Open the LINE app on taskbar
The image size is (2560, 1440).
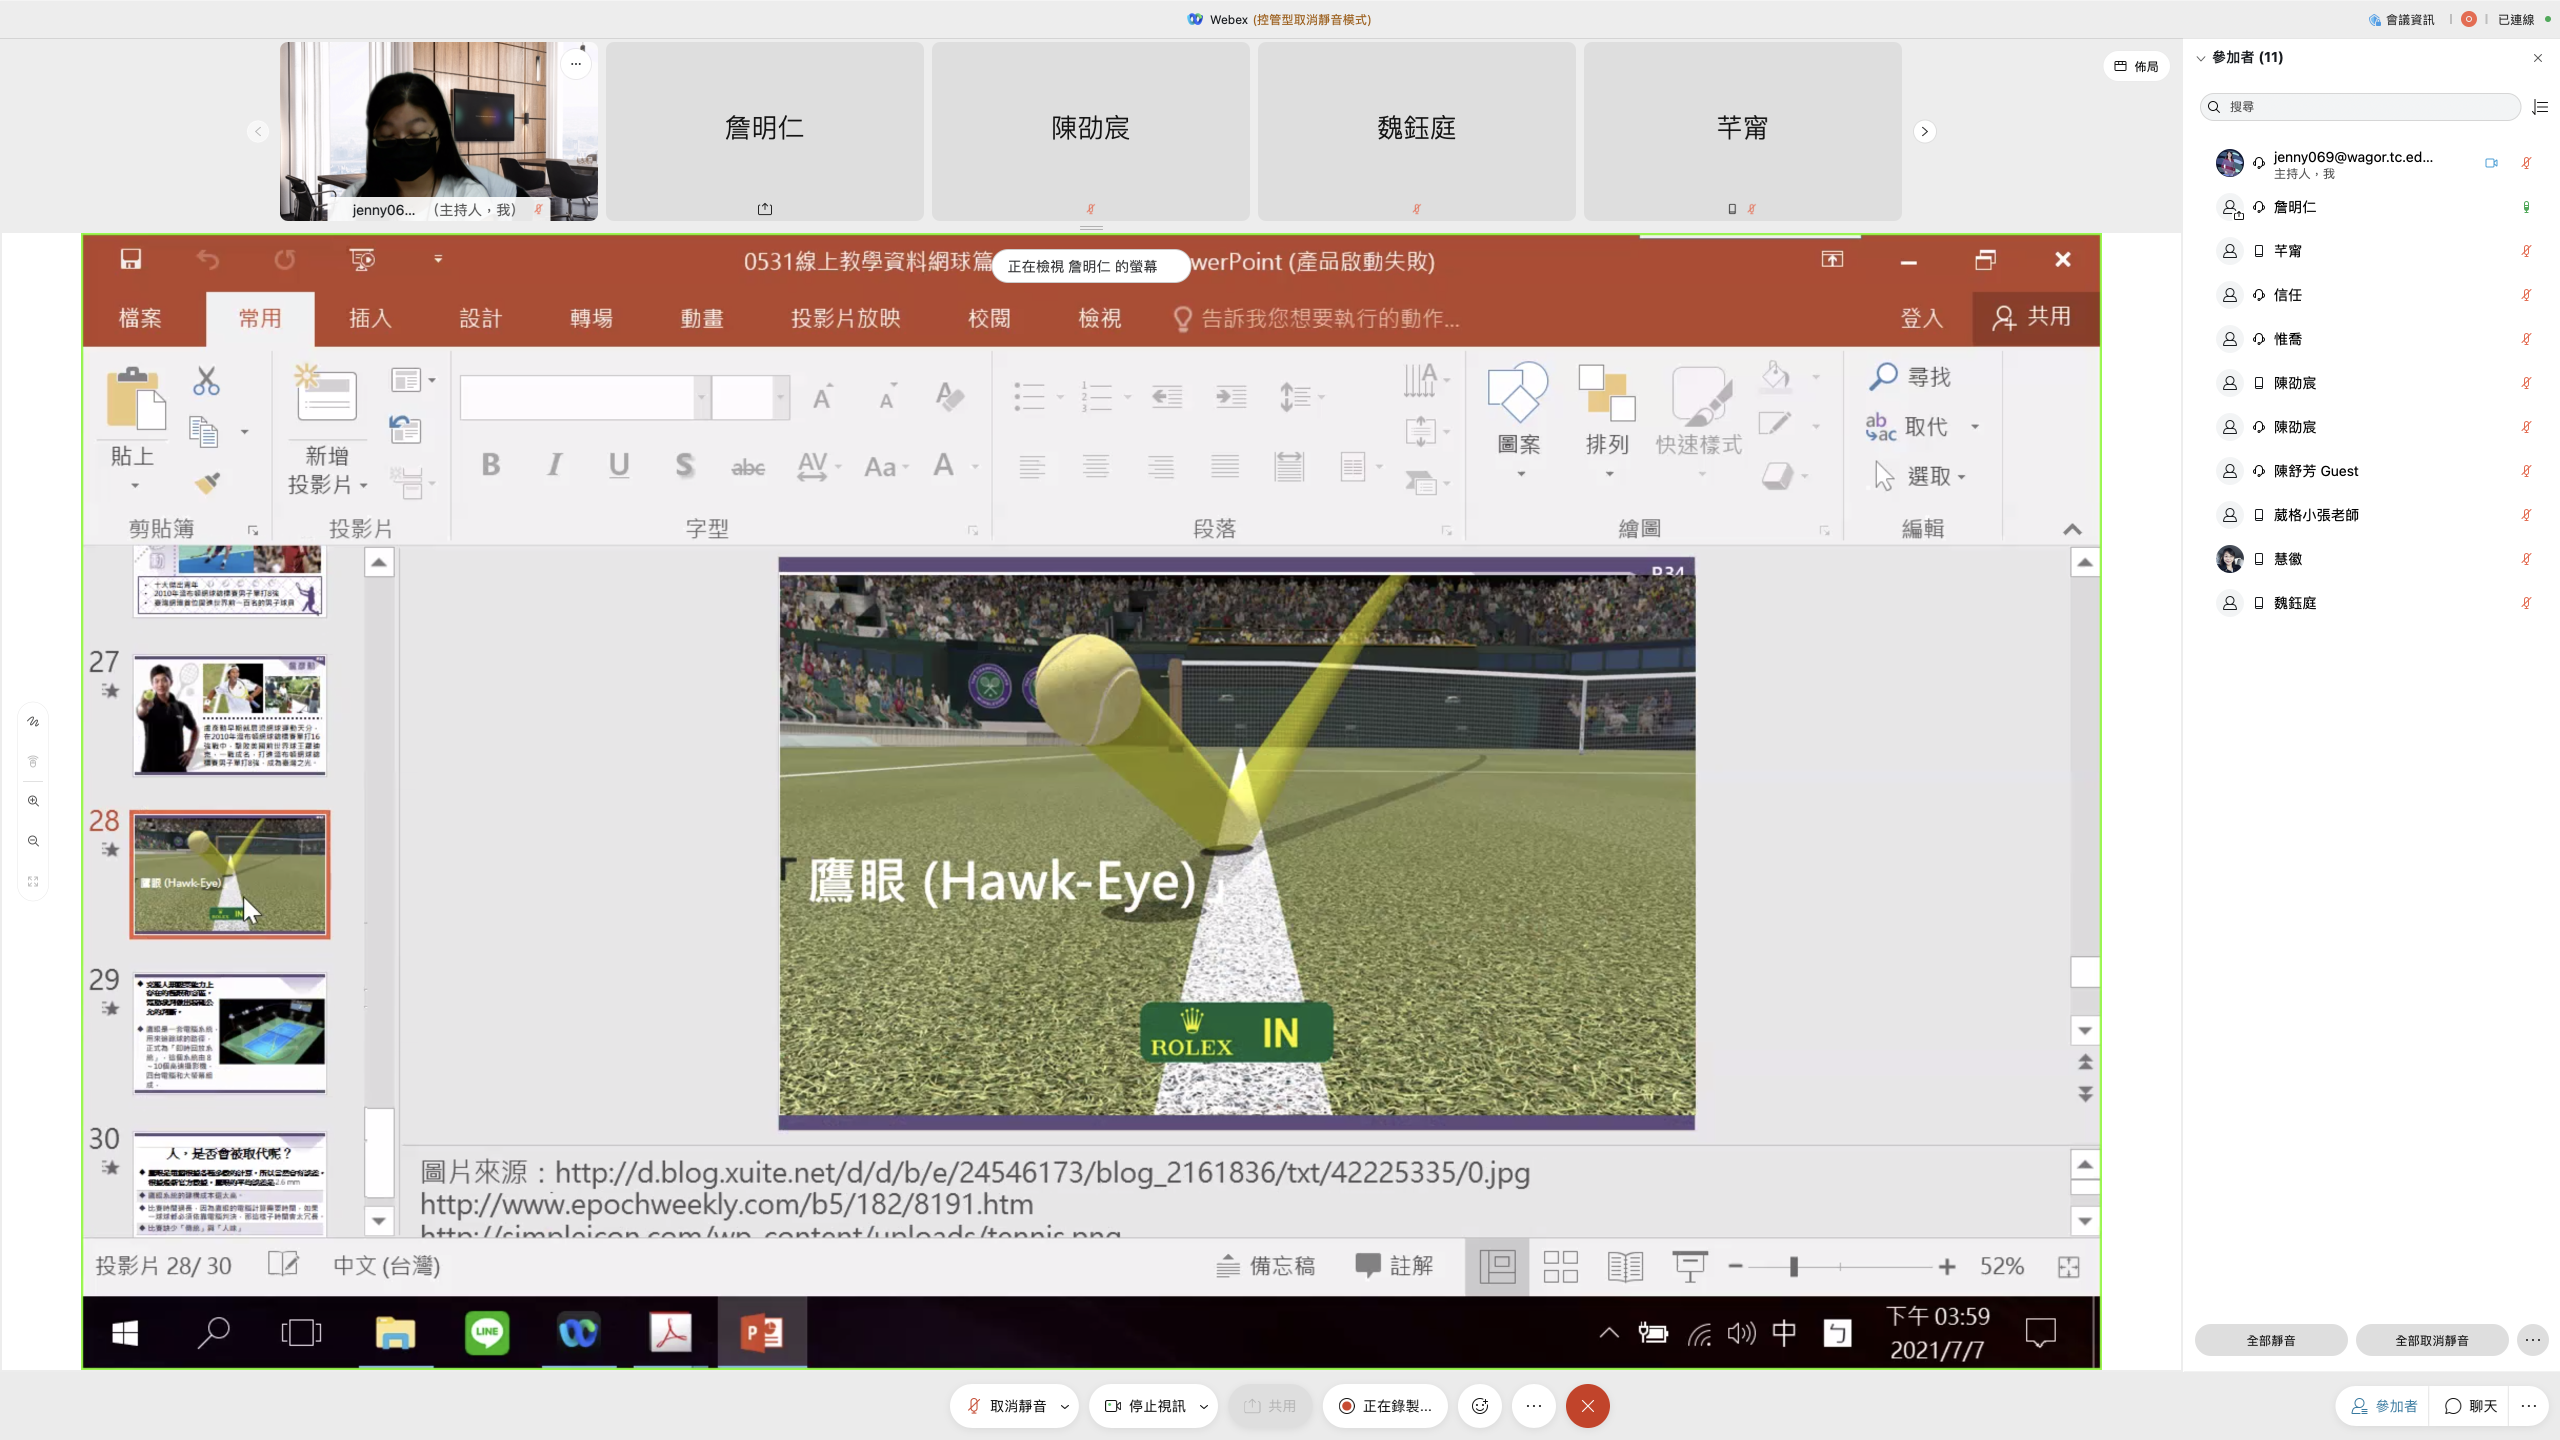487,1333
